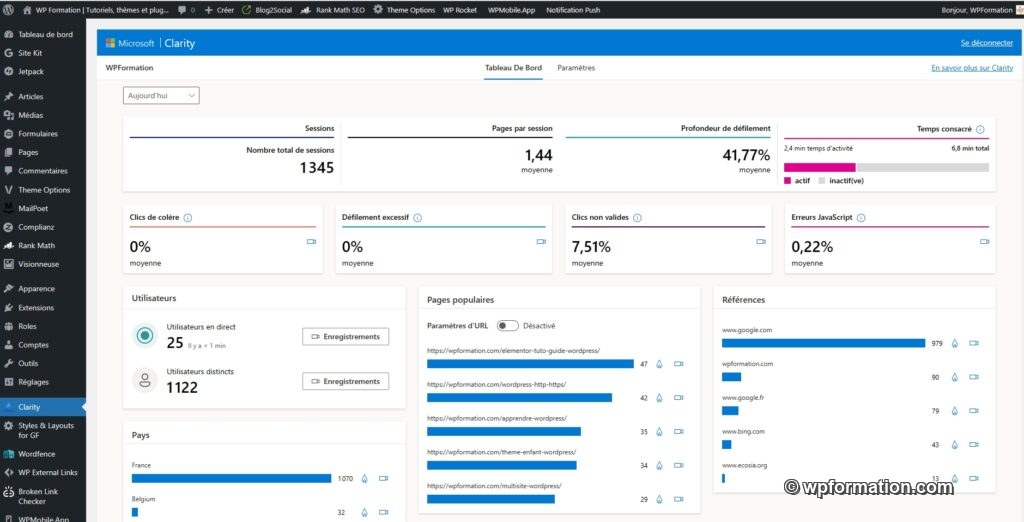This screenshot has height=522, width=1024.
Task: Open heatmap for www.bing.com referrer
Action: 954,444
